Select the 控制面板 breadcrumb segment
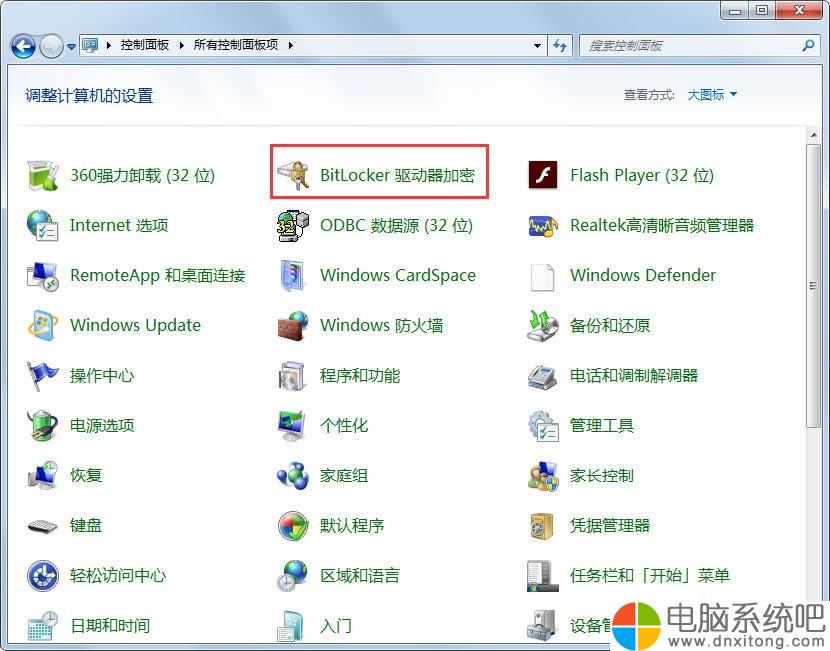The image size is (830, 651). (x=145, y=45)
